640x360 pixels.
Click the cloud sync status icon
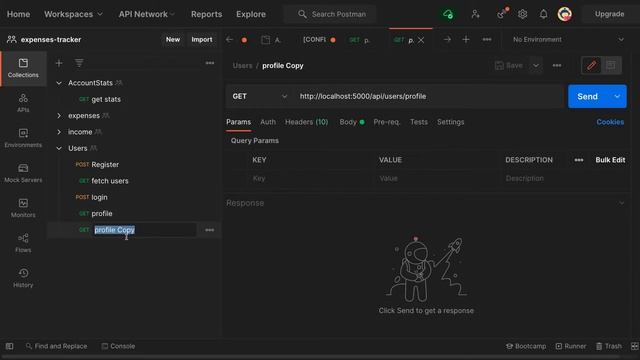click(448, 14)
